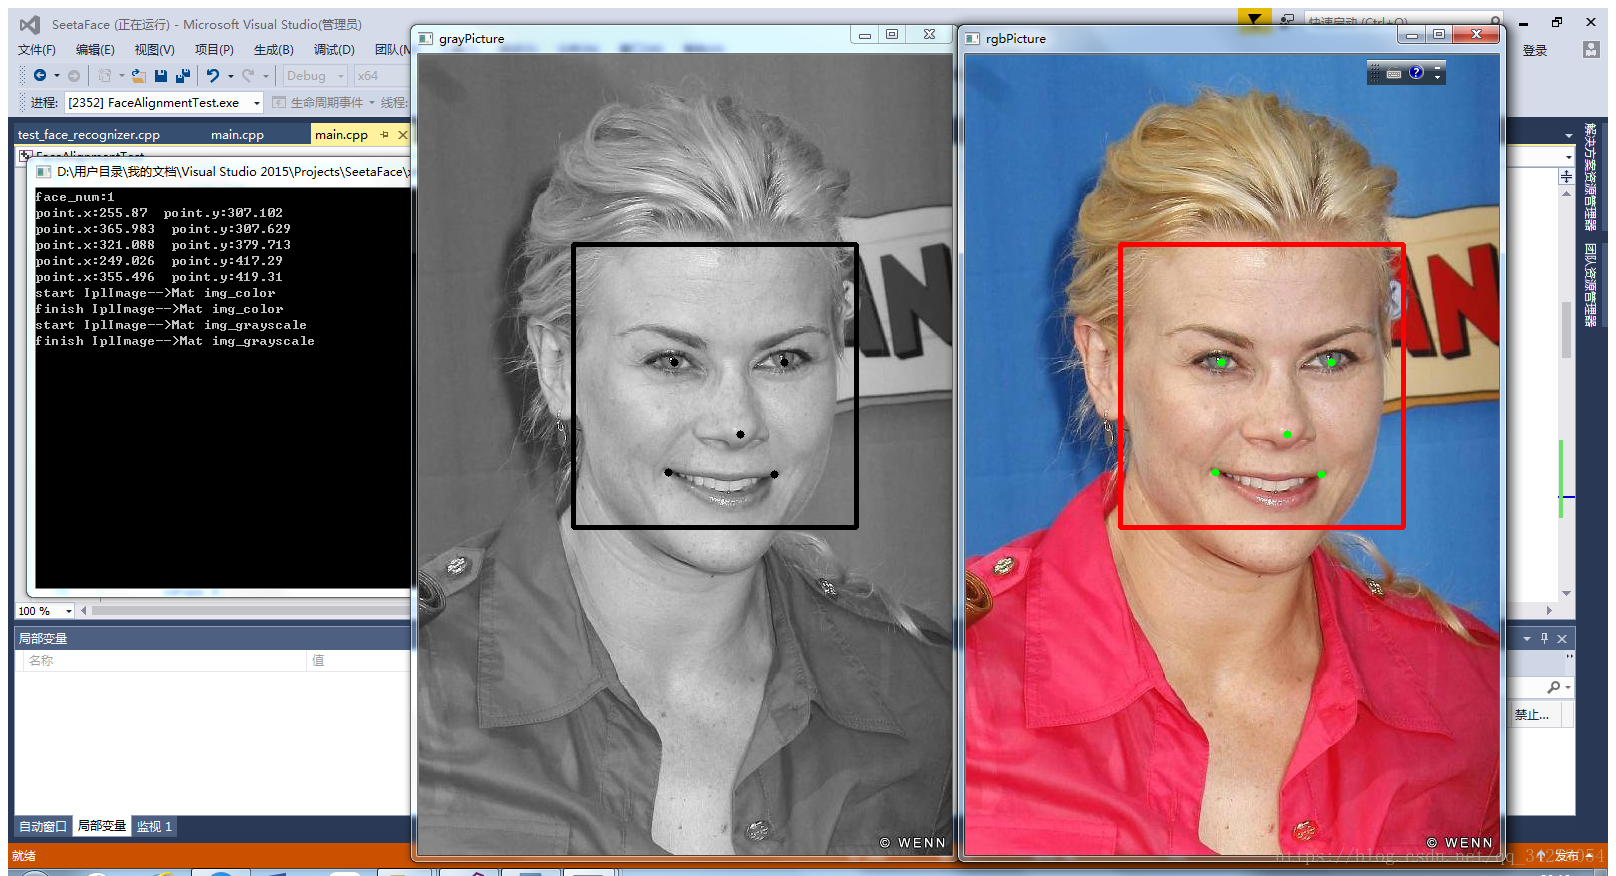Pin the main.cpp tab
This screenshot has width=1616, height=876.
tap(384, 134)
